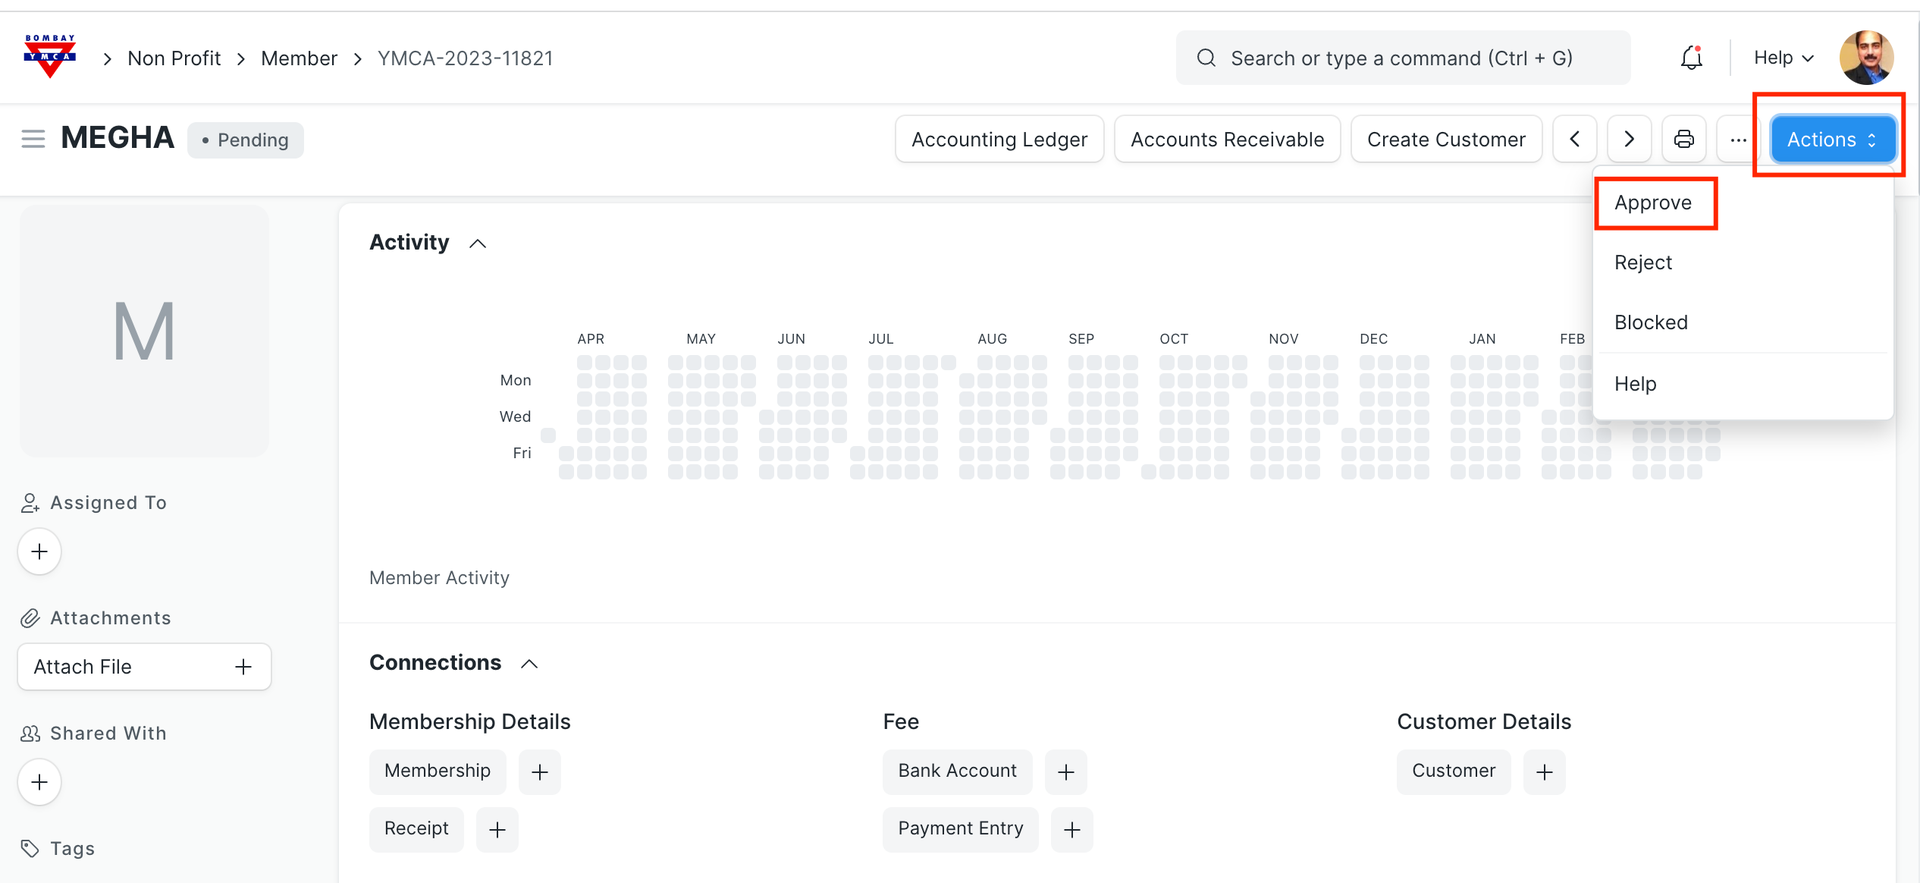Add new Payment Entry with plus icon
Viewport: 1920px width, 883px height.
coord(1072,830)
